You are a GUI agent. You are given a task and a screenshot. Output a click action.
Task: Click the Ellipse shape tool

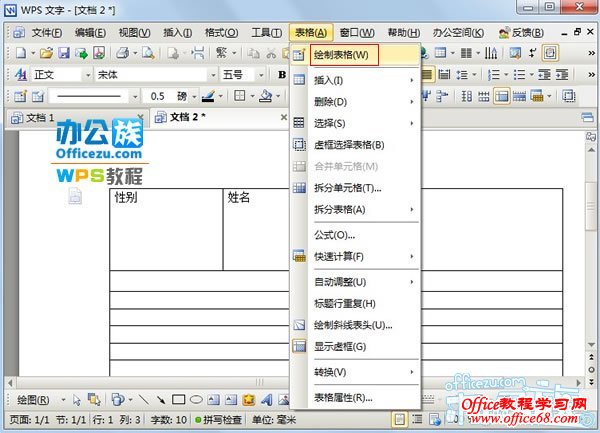click(196, 400)
